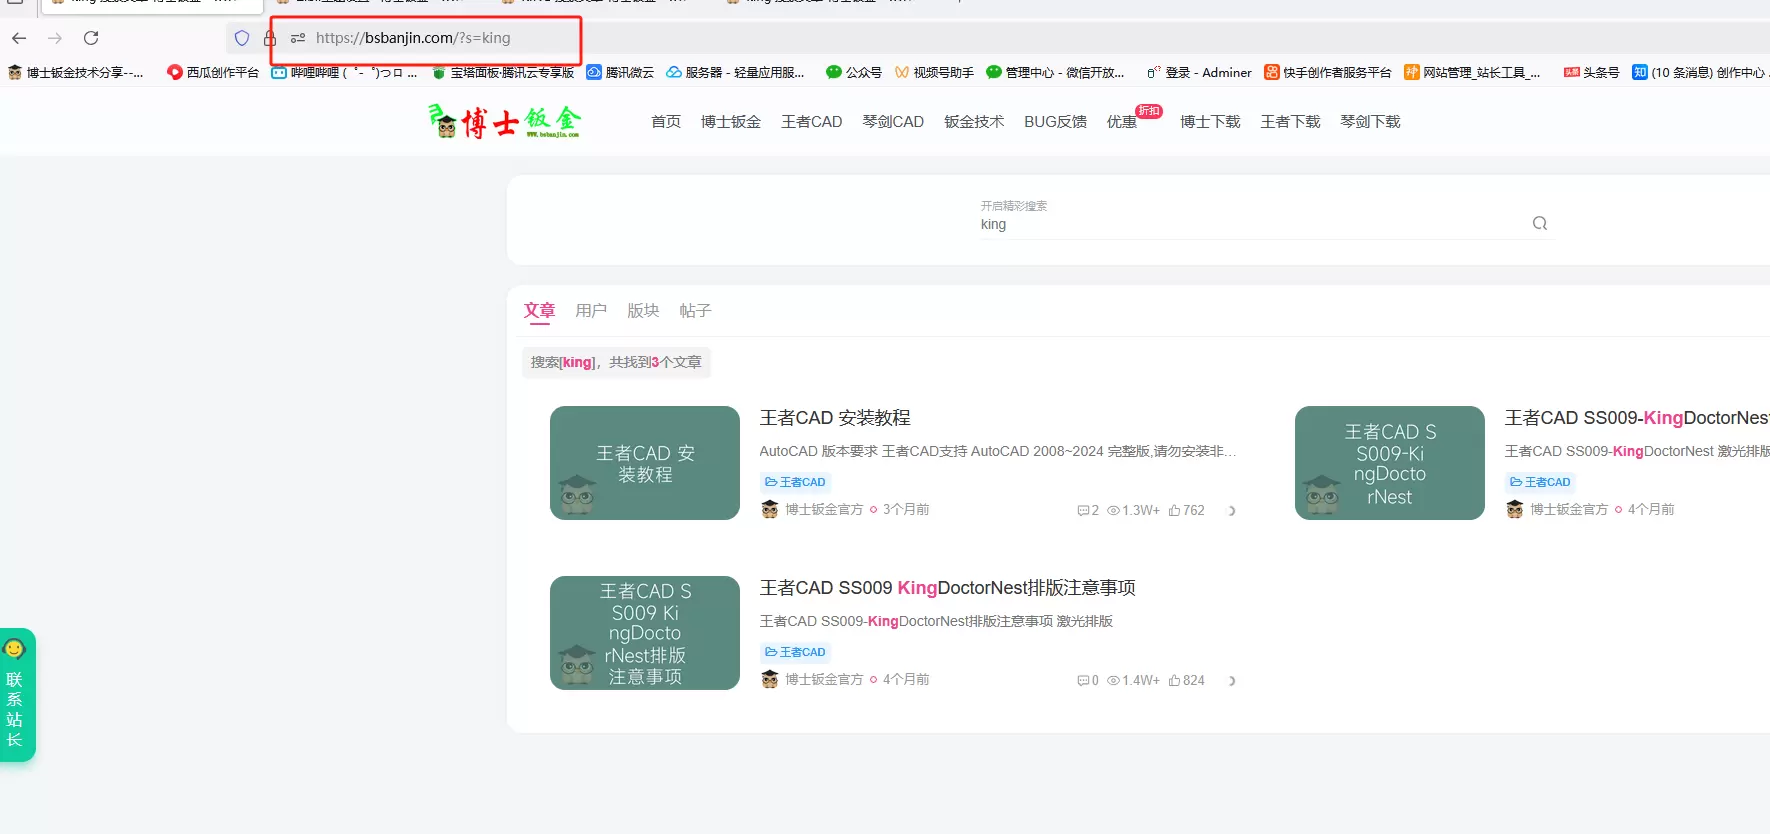Open bookmark 登录 - Adminer

[x=1199, y=72]
